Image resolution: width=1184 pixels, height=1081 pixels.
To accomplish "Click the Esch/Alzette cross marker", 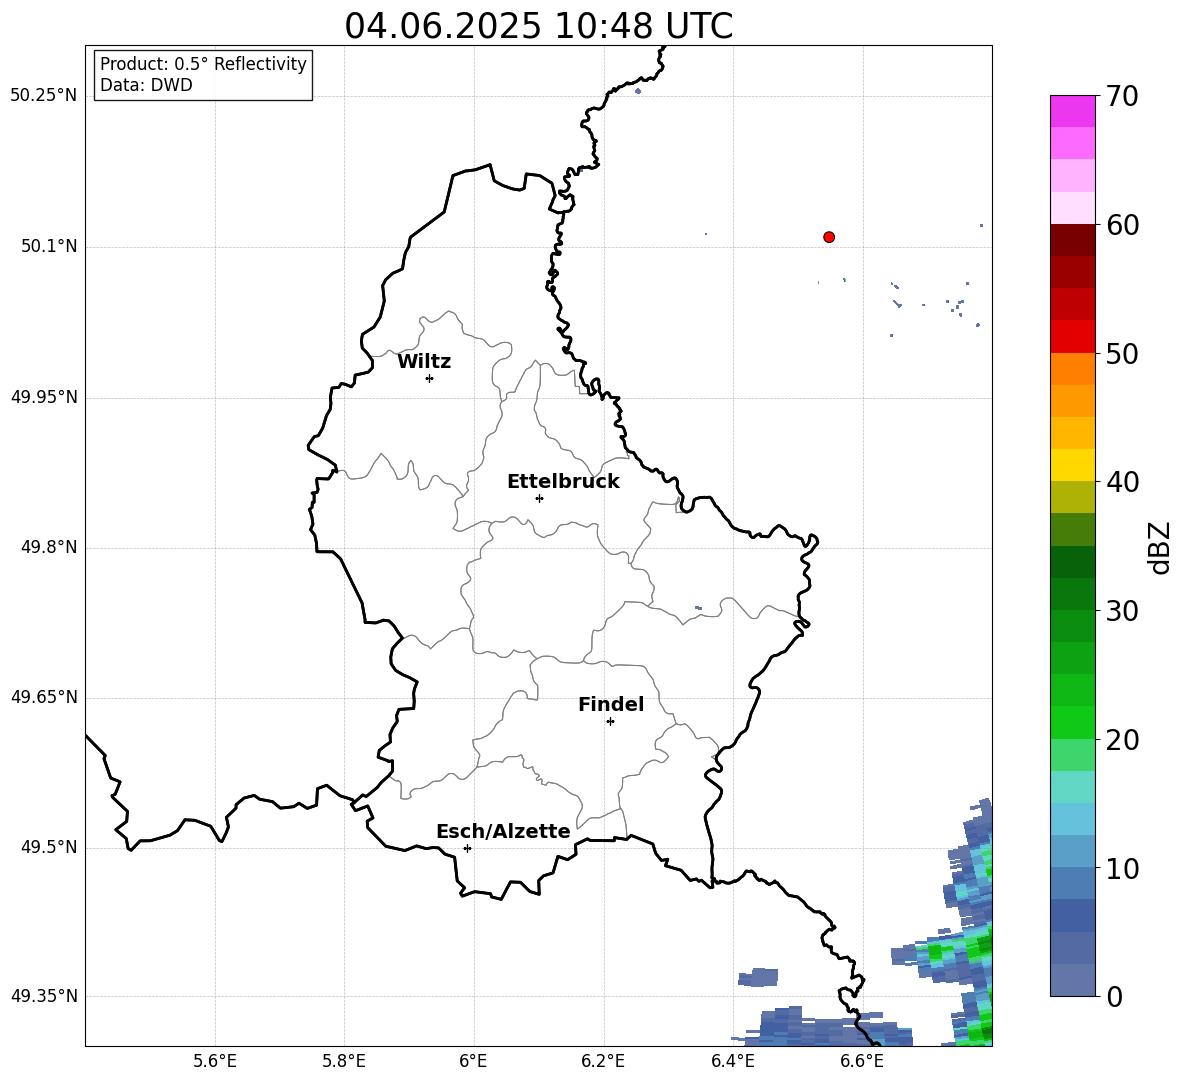I will pos(467,848).
